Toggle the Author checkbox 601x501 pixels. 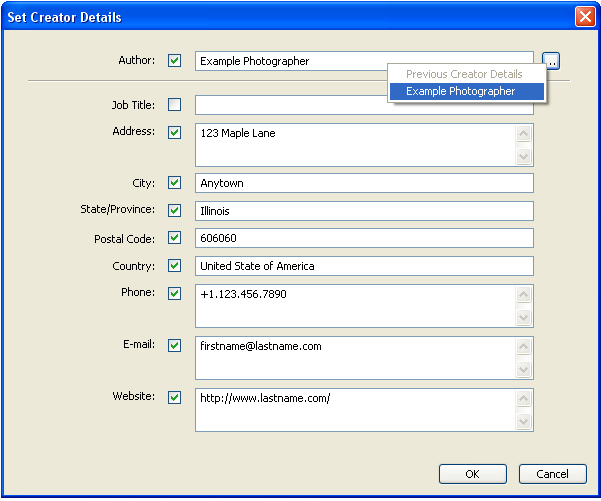(175, 61)
